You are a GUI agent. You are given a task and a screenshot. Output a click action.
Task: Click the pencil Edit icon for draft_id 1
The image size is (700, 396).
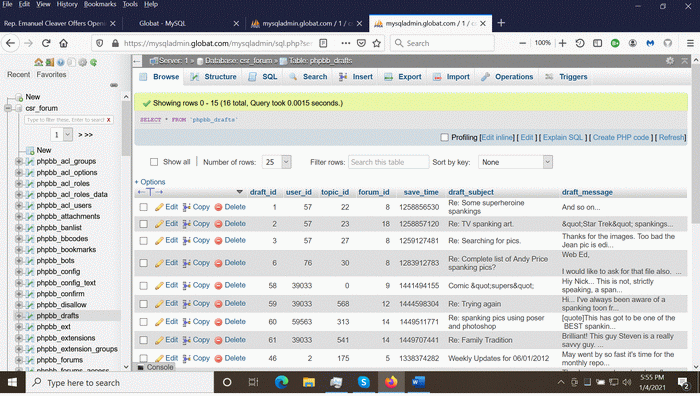[x=159, y=207]
